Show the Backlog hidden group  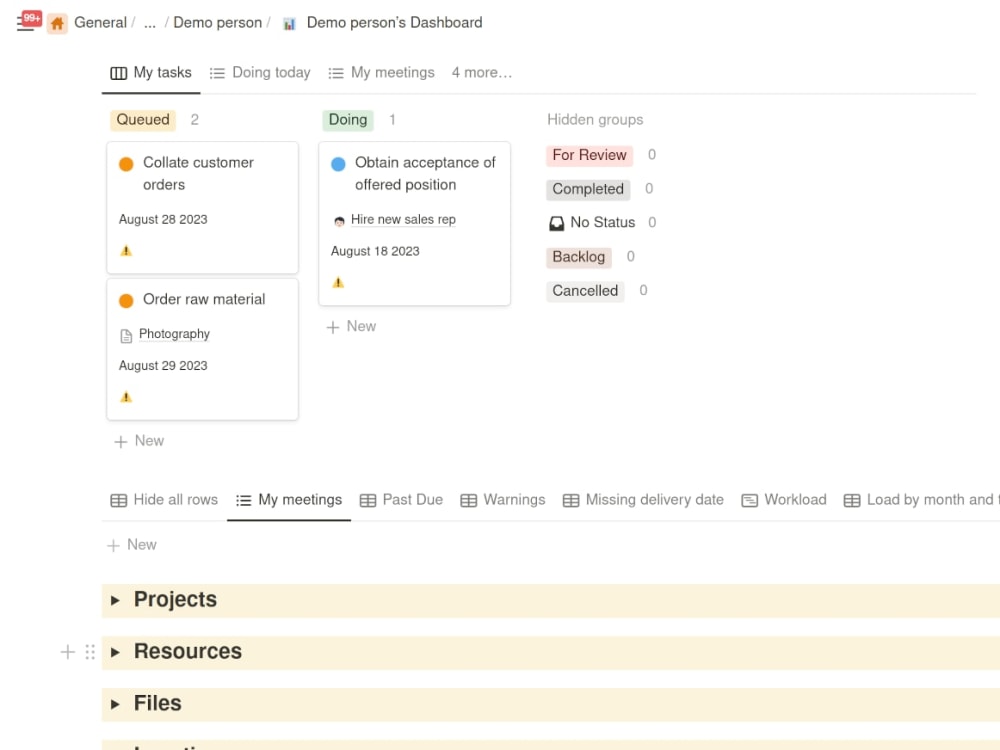click(578, 257)
